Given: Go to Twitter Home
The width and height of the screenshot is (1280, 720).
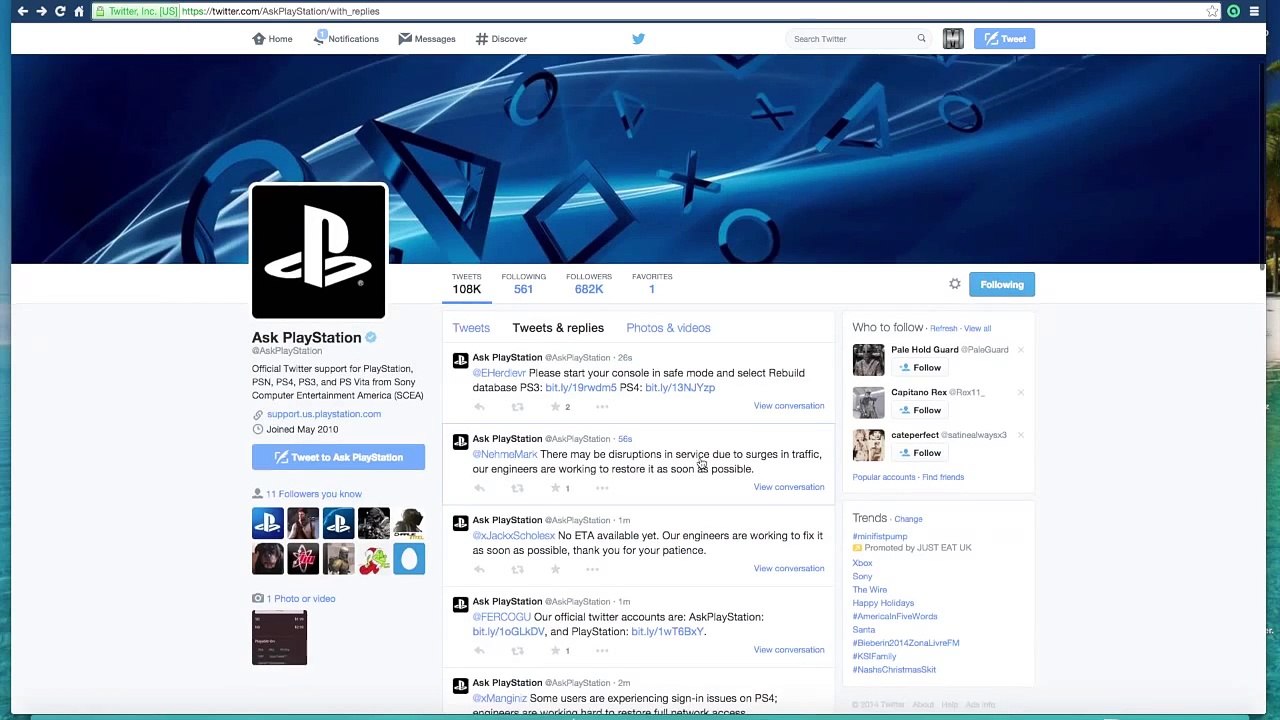Looking at the screenshot, I should [273, 39].
